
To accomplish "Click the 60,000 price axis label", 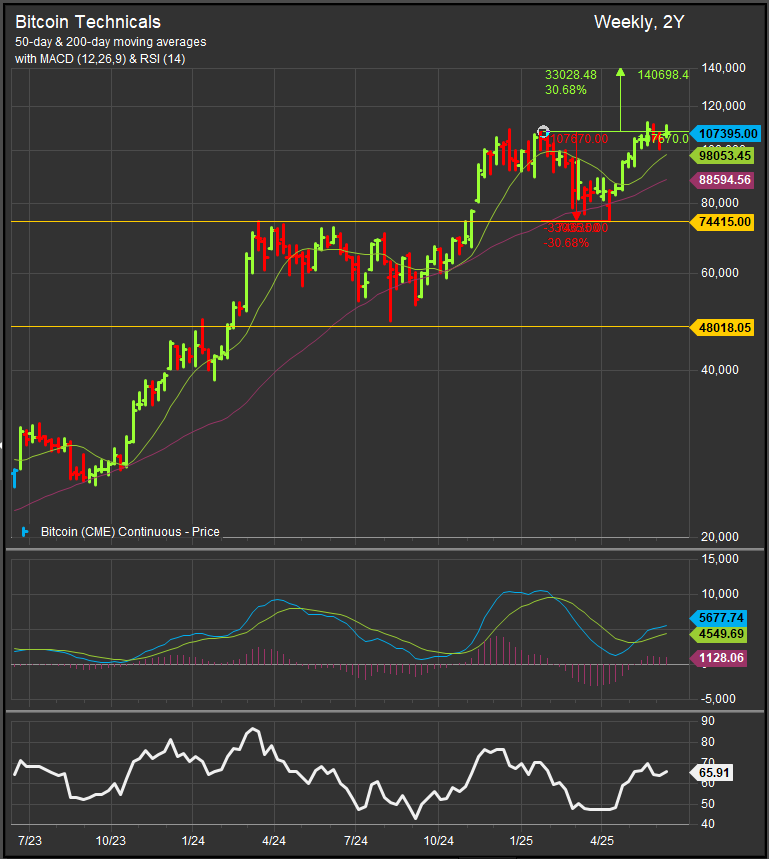I will (720, 273).
